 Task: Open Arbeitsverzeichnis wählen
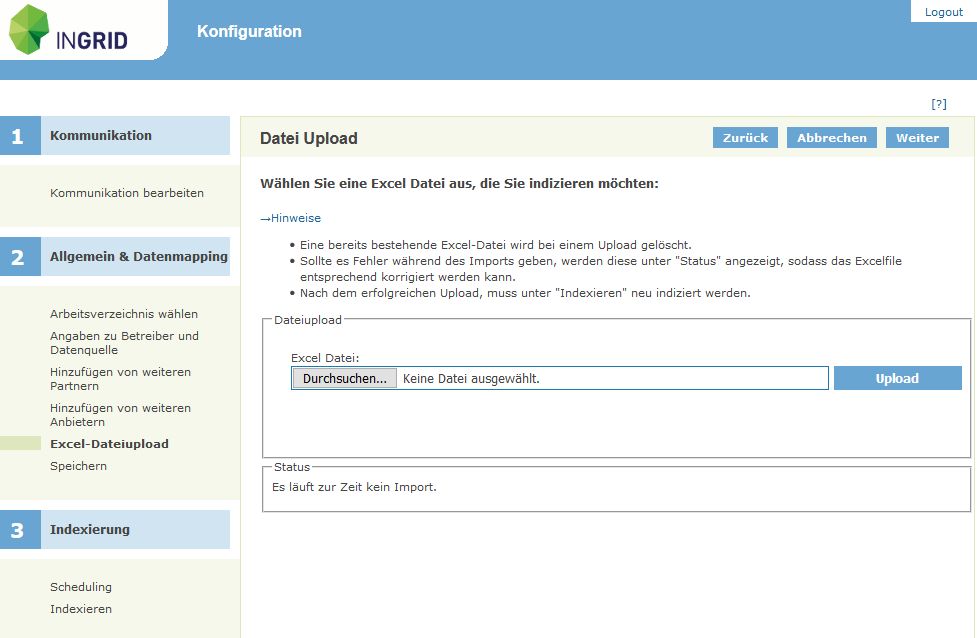124,314
